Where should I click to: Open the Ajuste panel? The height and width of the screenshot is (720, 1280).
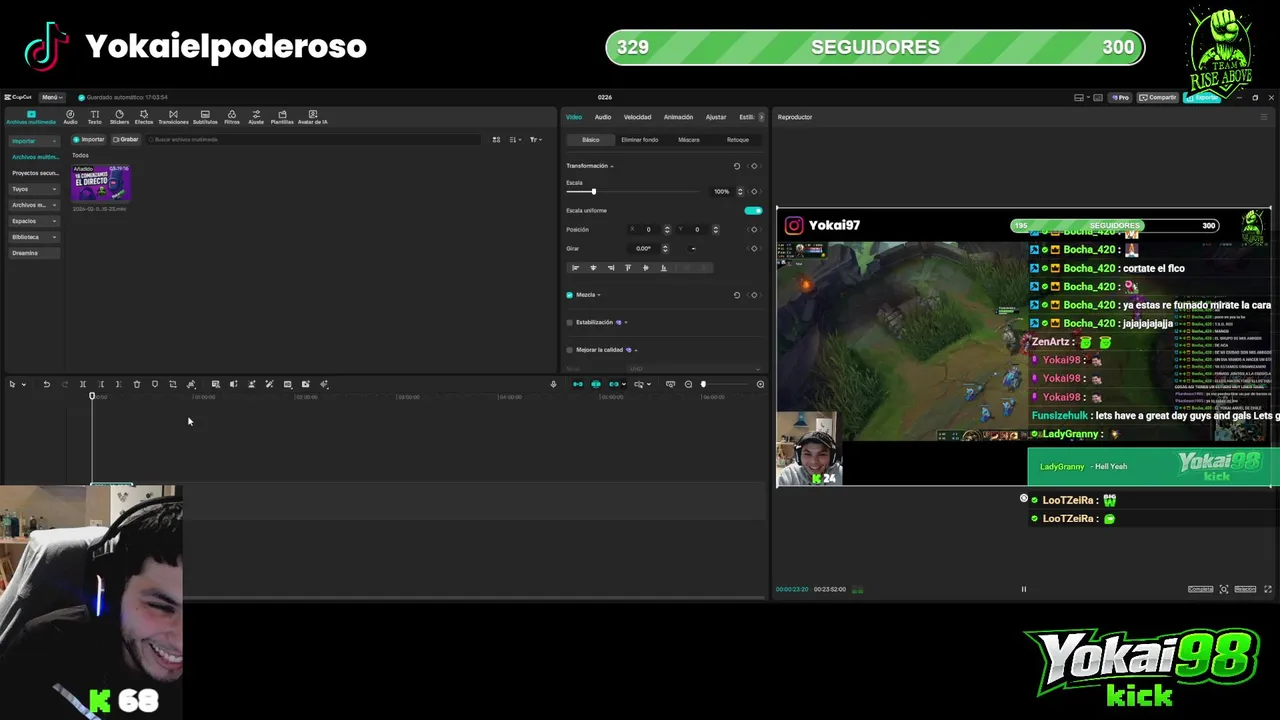[256, 117]
